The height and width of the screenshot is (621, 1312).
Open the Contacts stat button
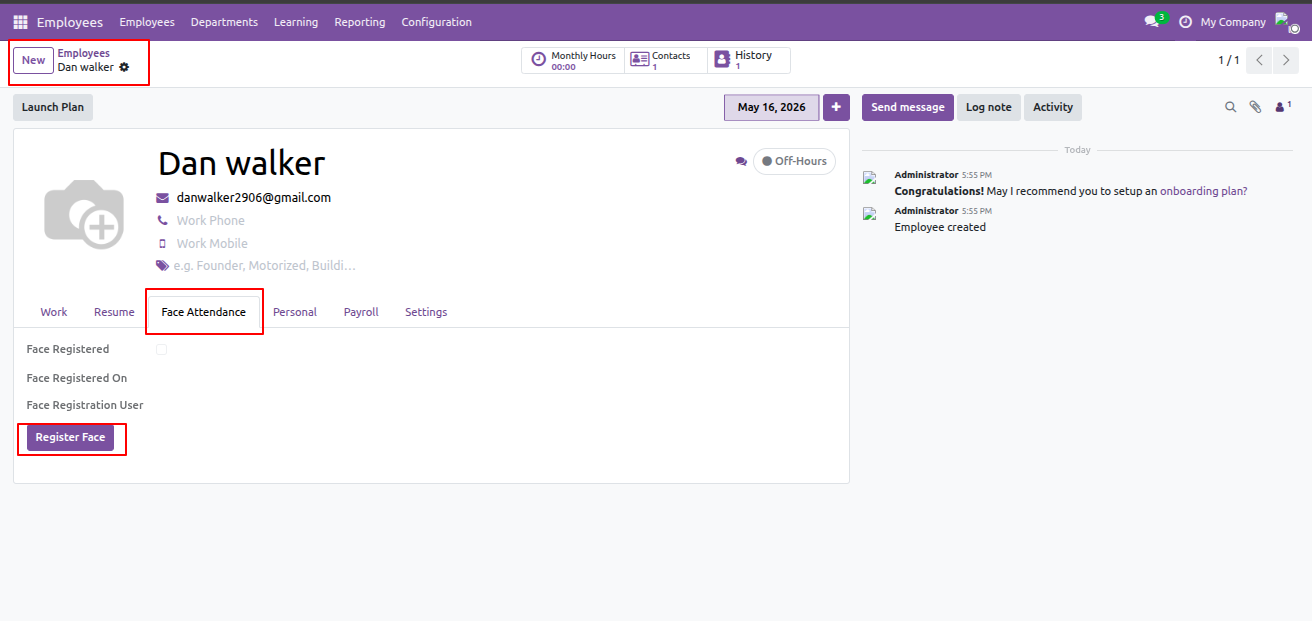tap(666, 60)
